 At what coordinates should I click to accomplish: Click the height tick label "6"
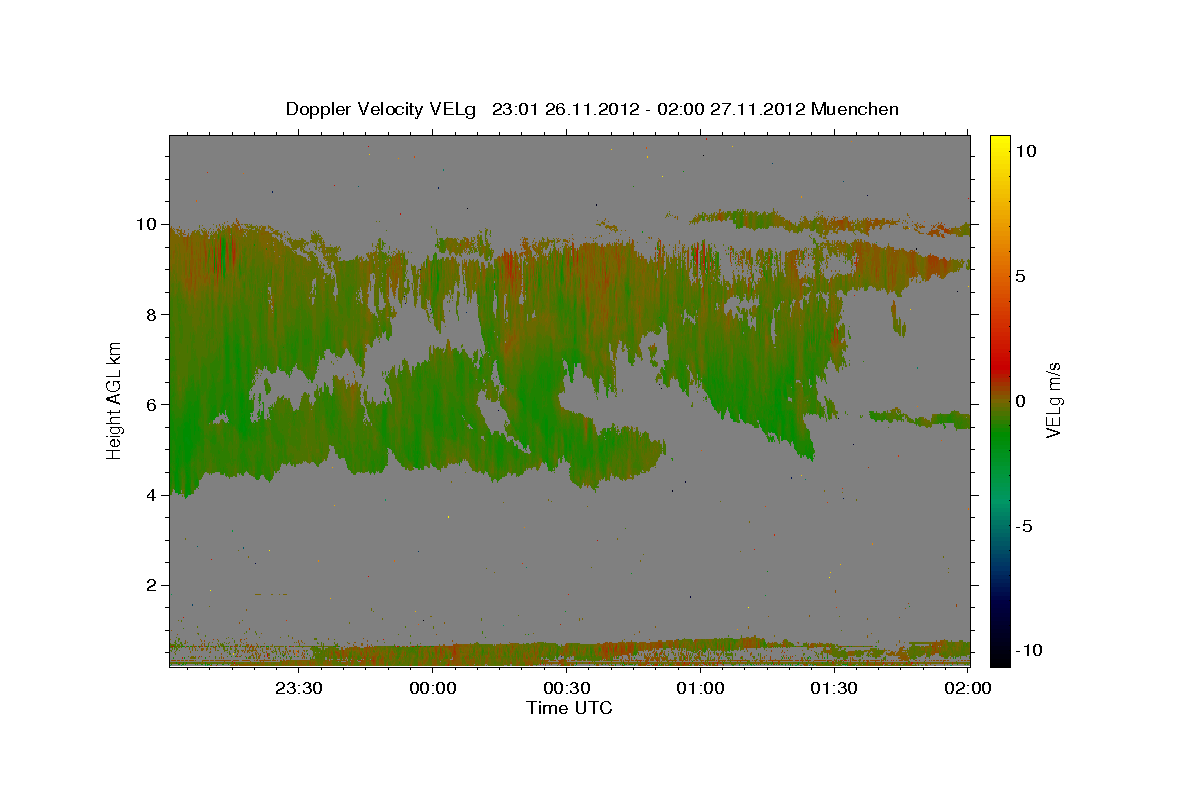coord(154,404)
